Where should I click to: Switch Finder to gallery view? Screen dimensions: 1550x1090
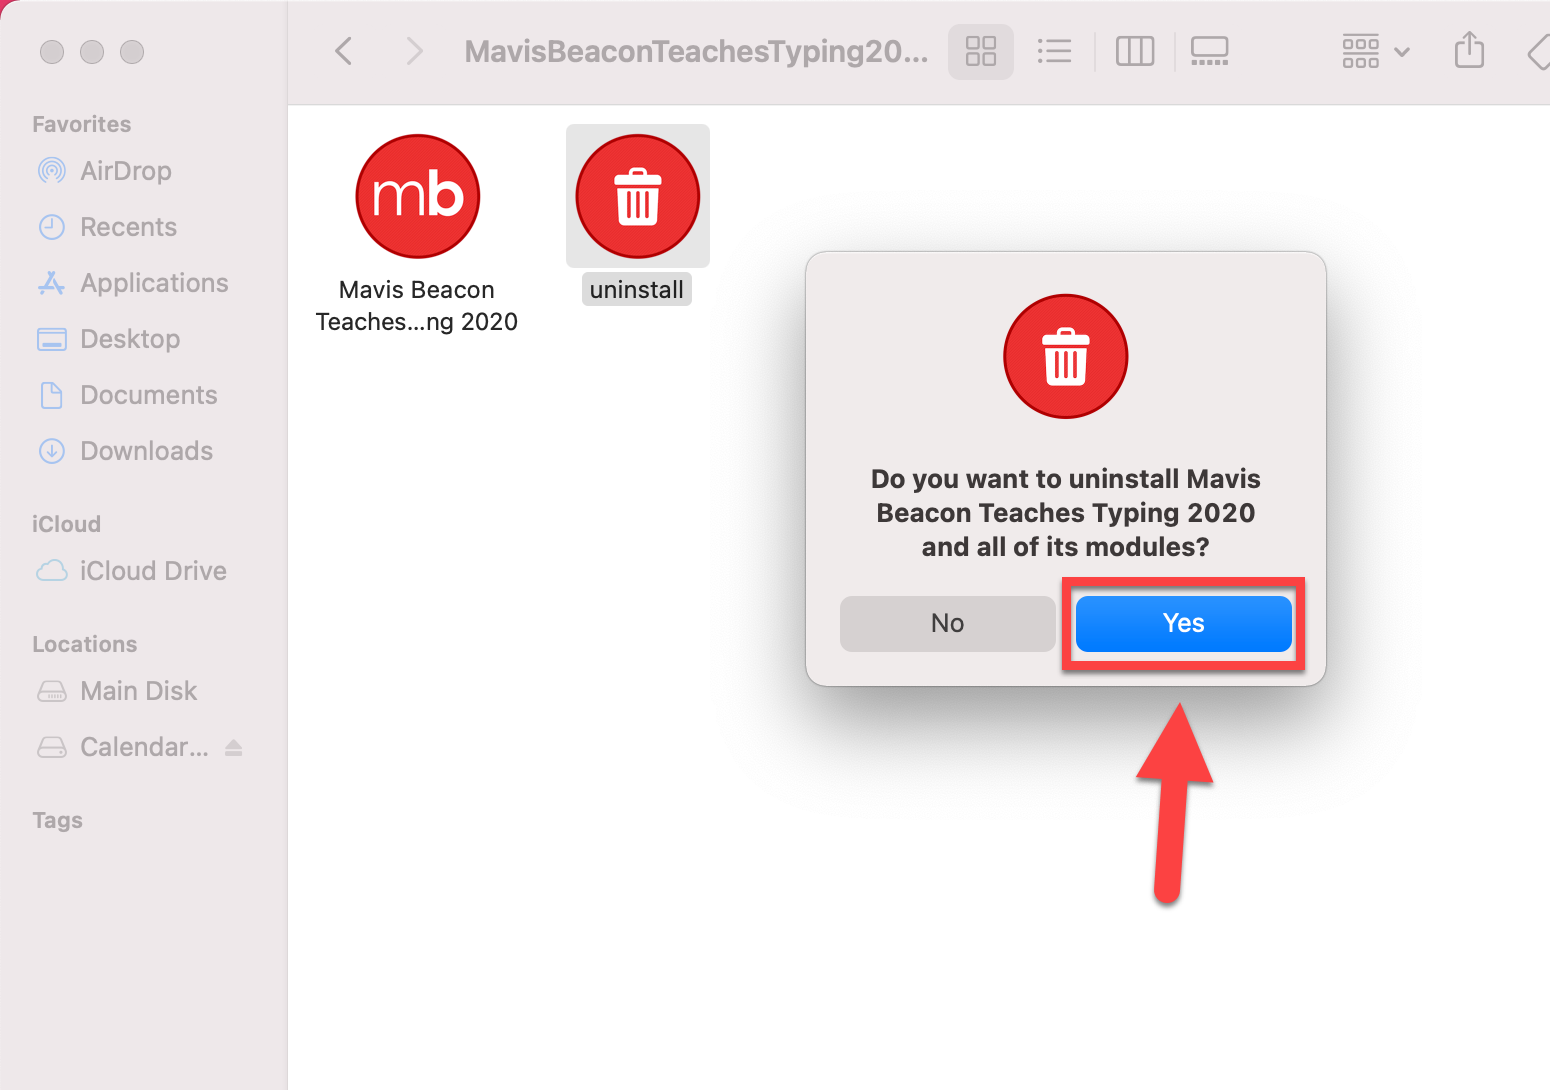click(1209, 51)
